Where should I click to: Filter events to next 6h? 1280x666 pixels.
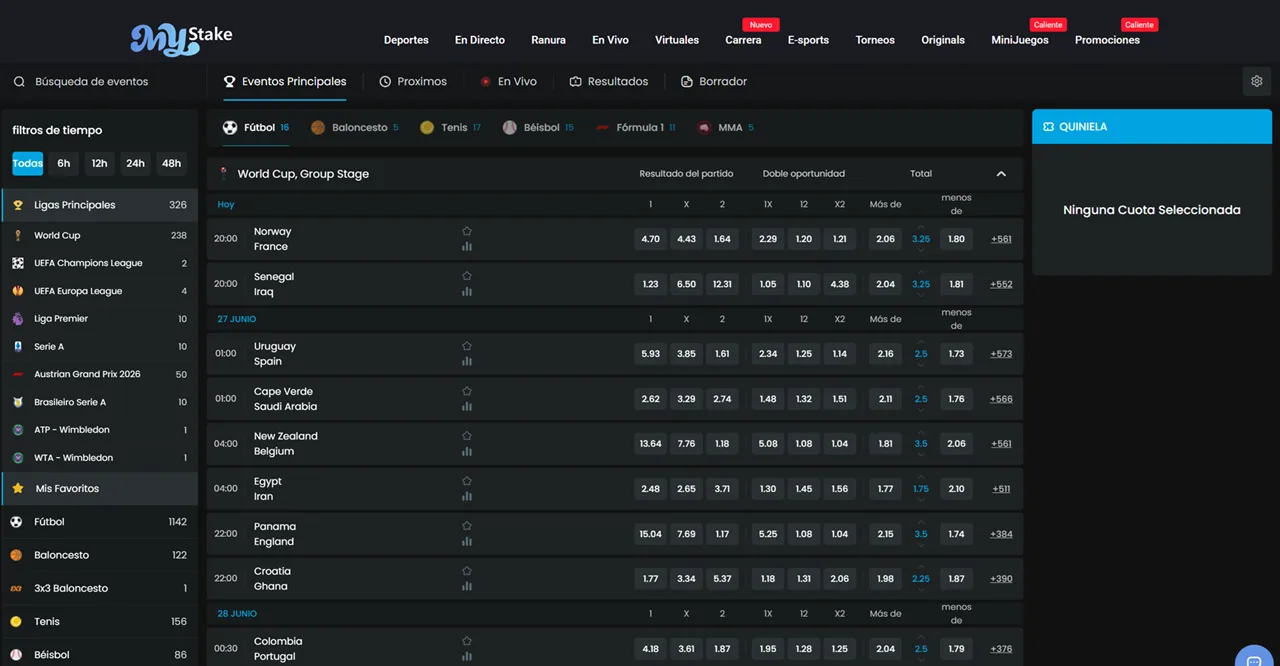click(64, 164)
